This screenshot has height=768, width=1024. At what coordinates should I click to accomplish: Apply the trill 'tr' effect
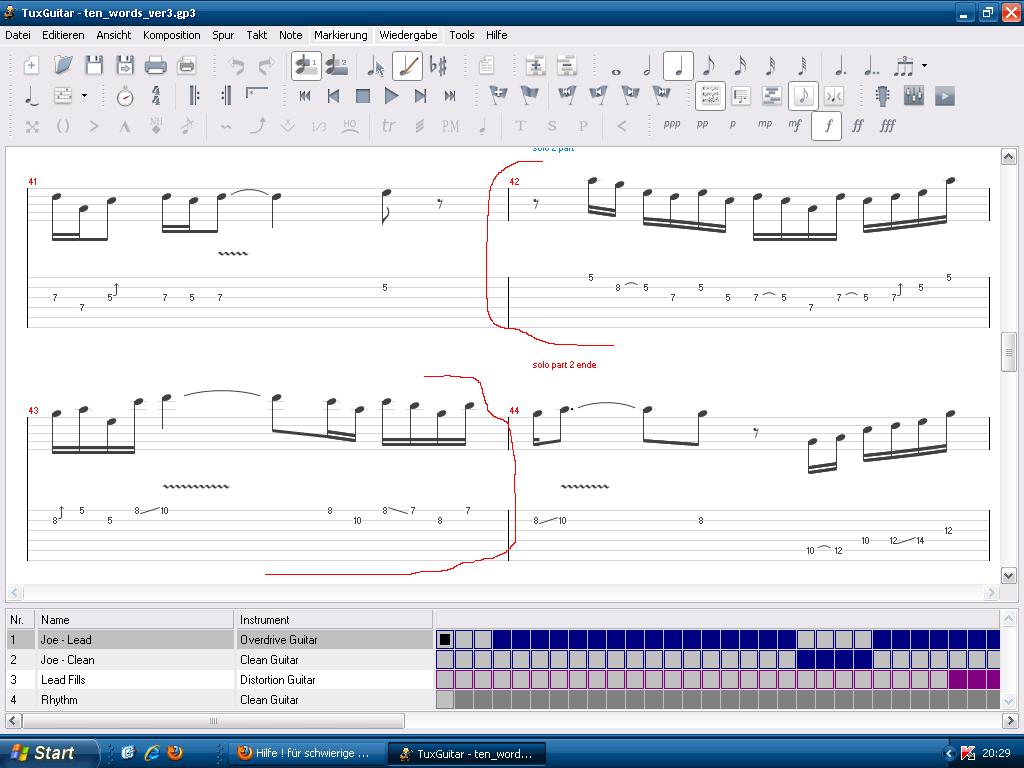click(x=388, y=125)
